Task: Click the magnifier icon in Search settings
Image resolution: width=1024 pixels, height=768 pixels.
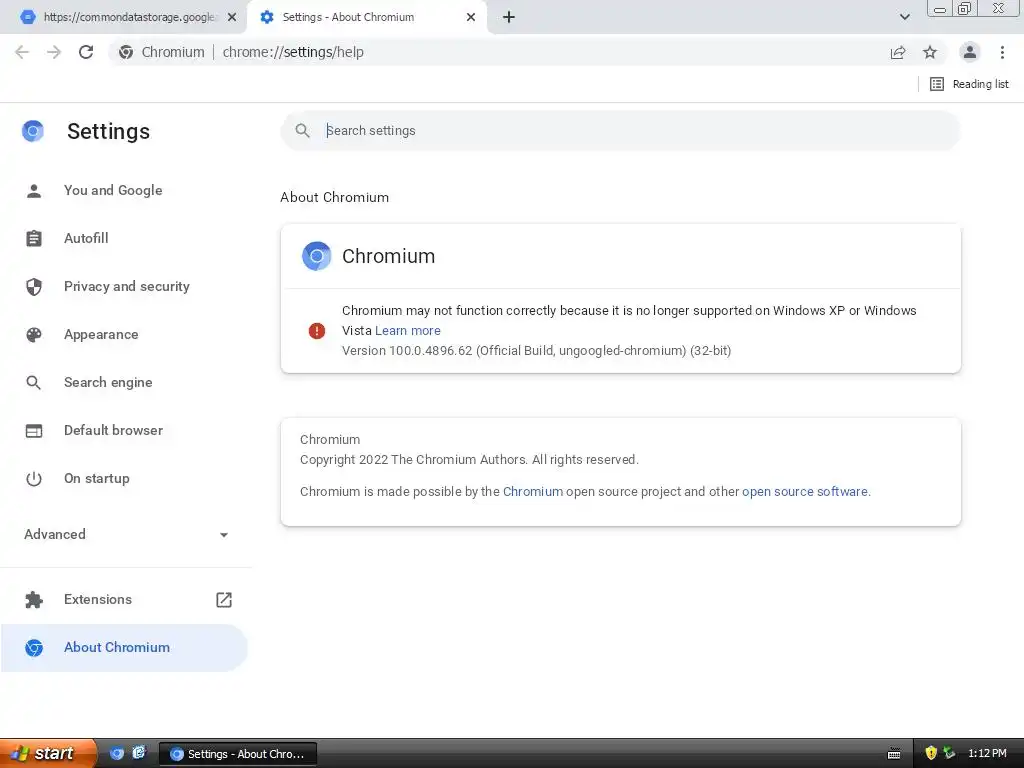Action: click(302, 131)
